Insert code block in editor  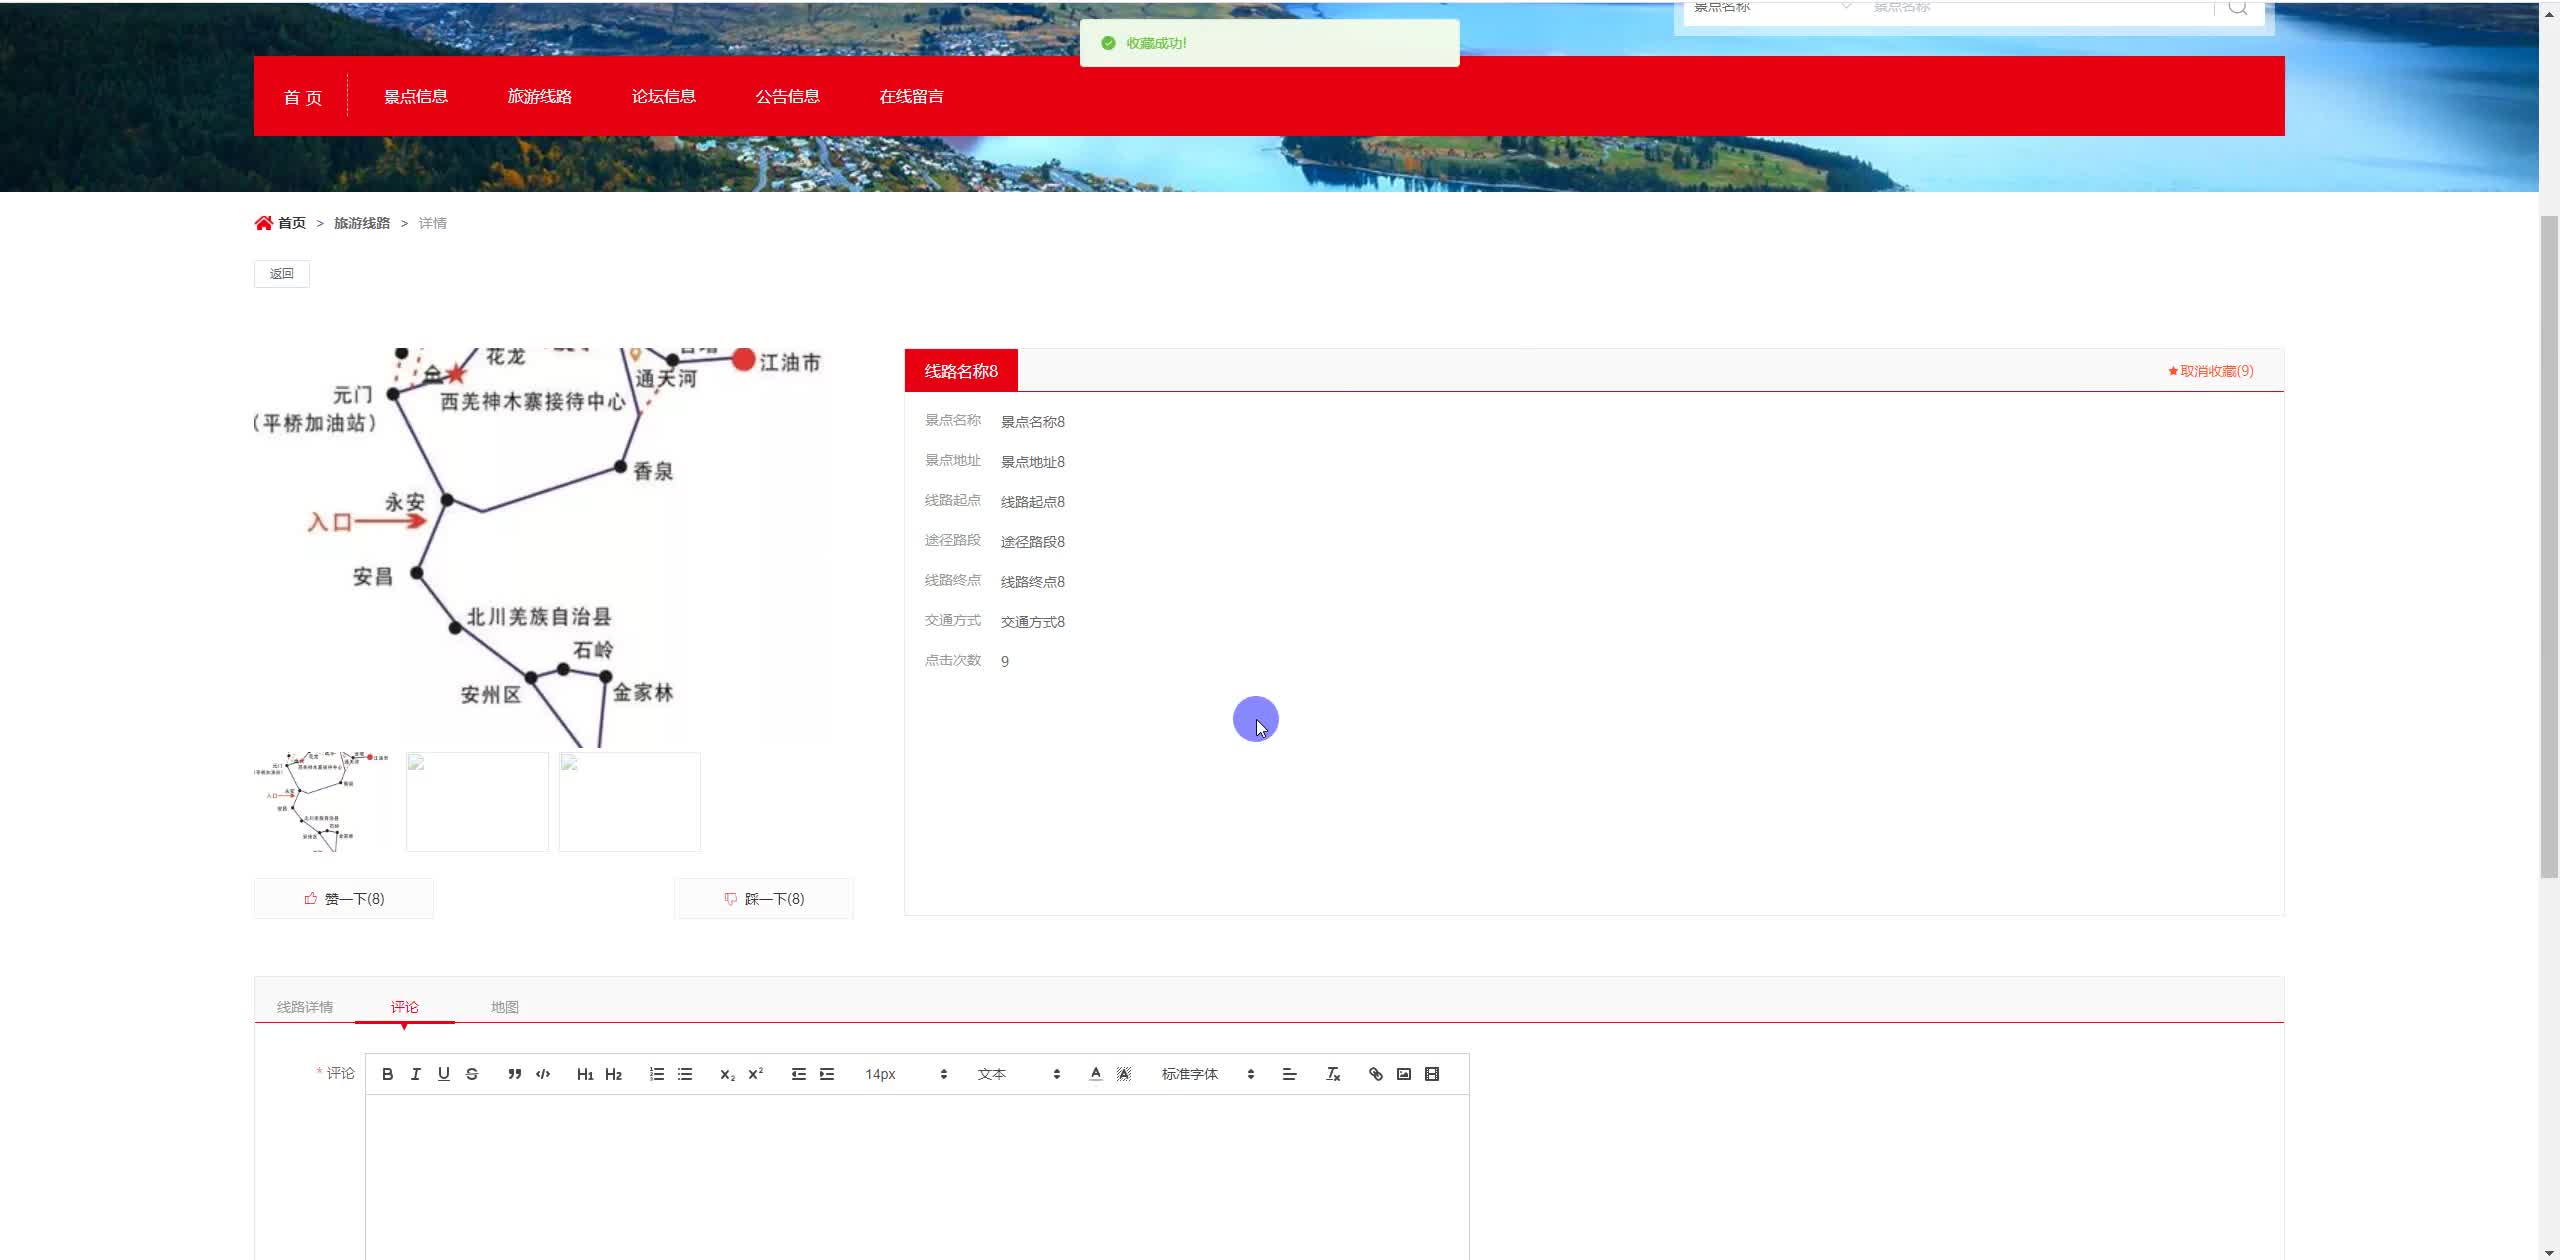[x=543, y=1074]
